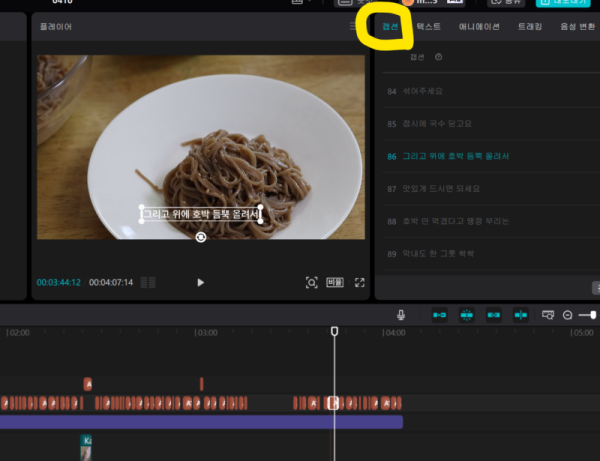Click the microphone record voiceover icon
This screenshot has width=600, height=461.
point(401,314)
